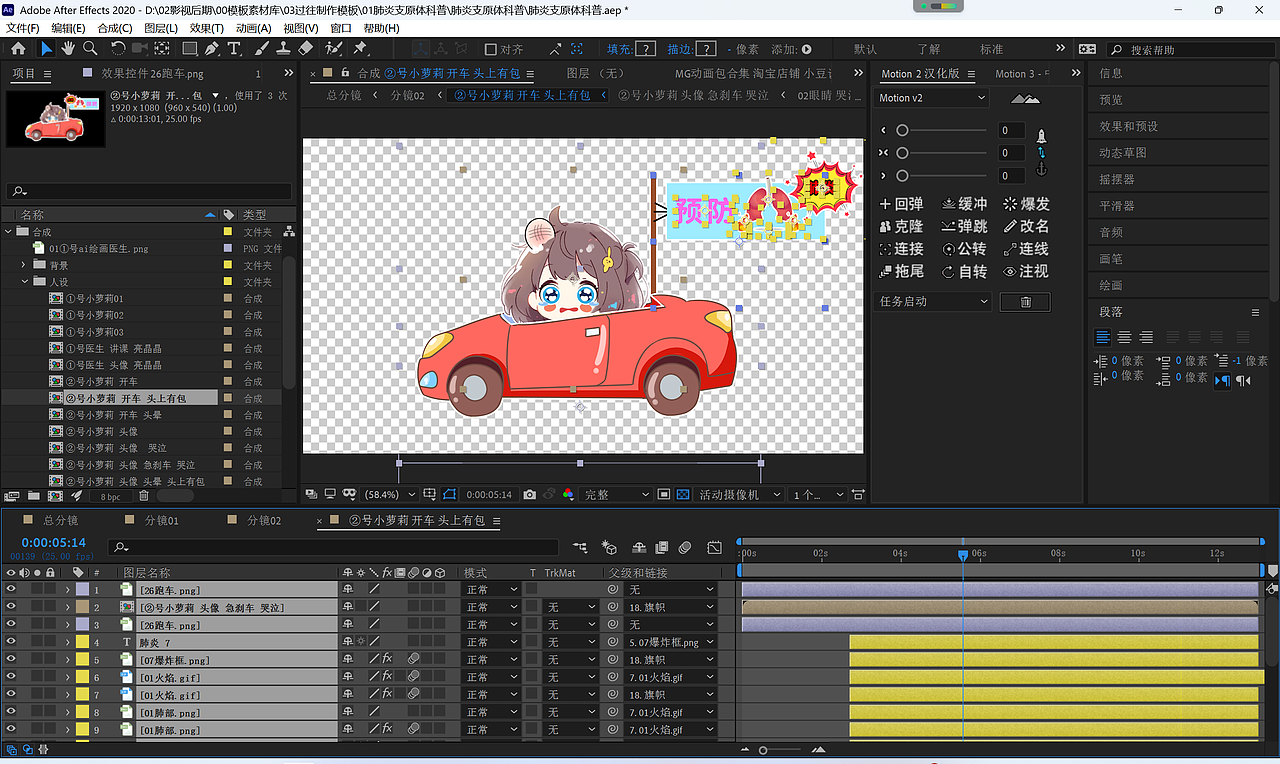Screen dimensions: 1280x764
Task: Show channel and color management icon
Action: tap(568, 494)
